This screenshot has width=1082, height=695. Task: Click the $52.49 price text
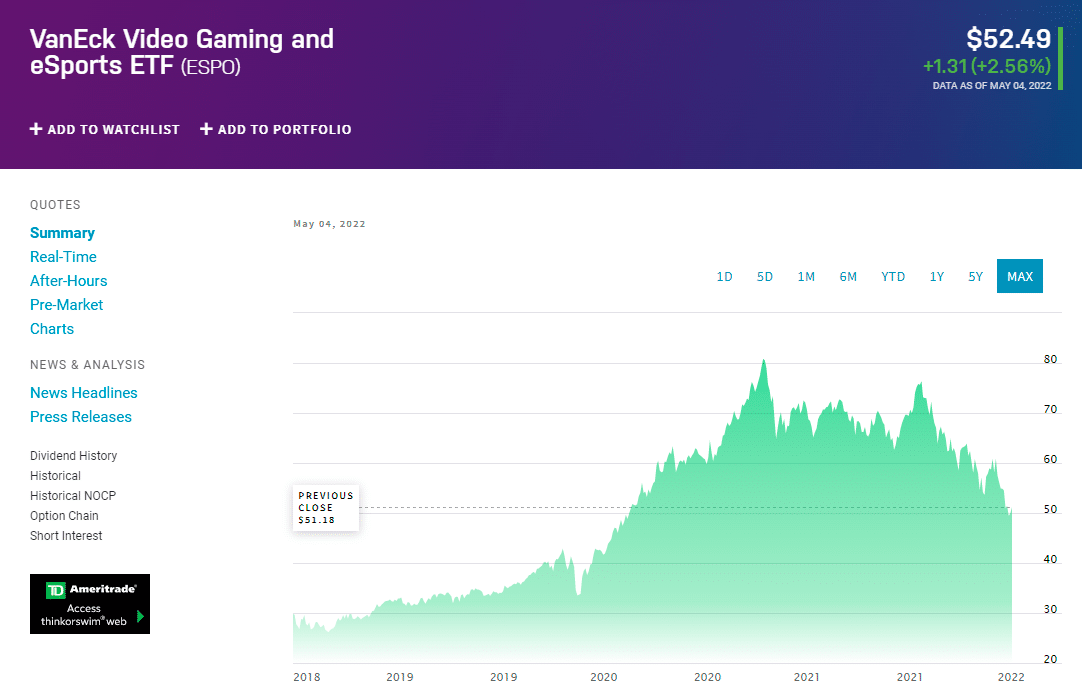tap(1008, 39)
